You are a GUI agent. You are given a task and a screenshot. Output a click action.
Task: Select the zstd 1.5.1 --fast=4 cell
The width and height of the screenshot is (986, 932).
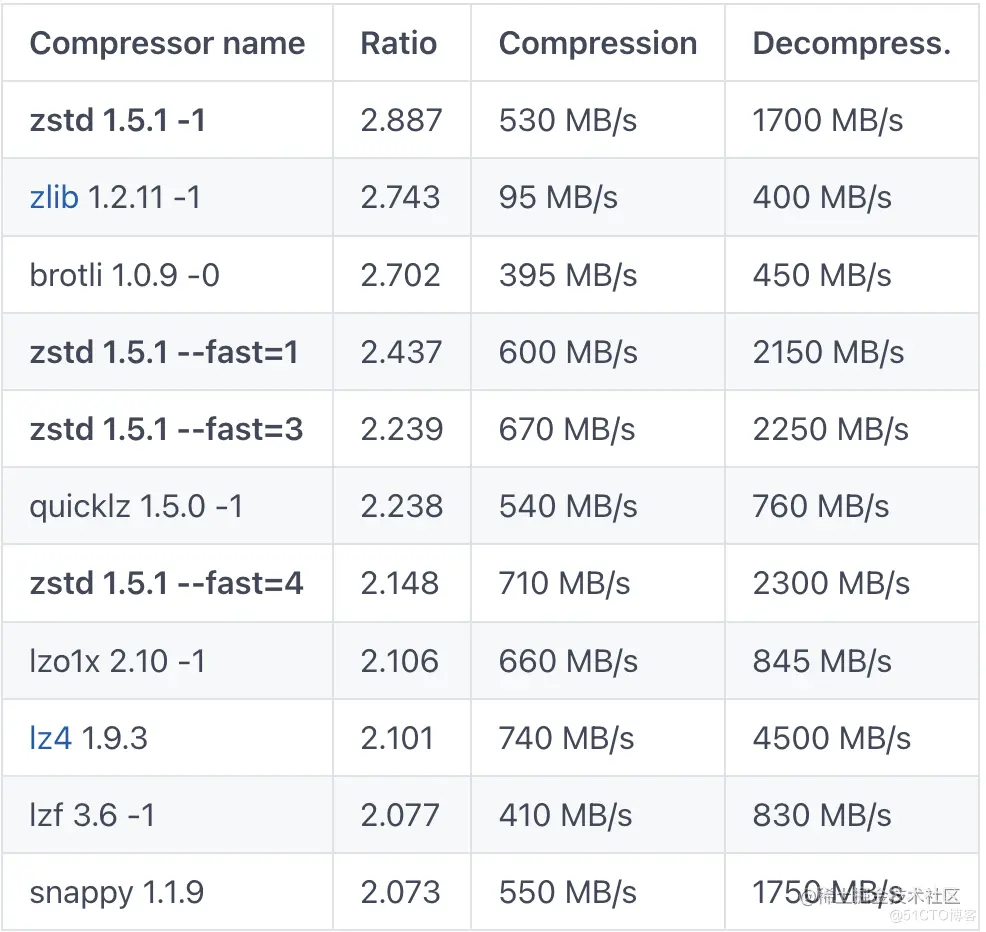pos(167,584)
